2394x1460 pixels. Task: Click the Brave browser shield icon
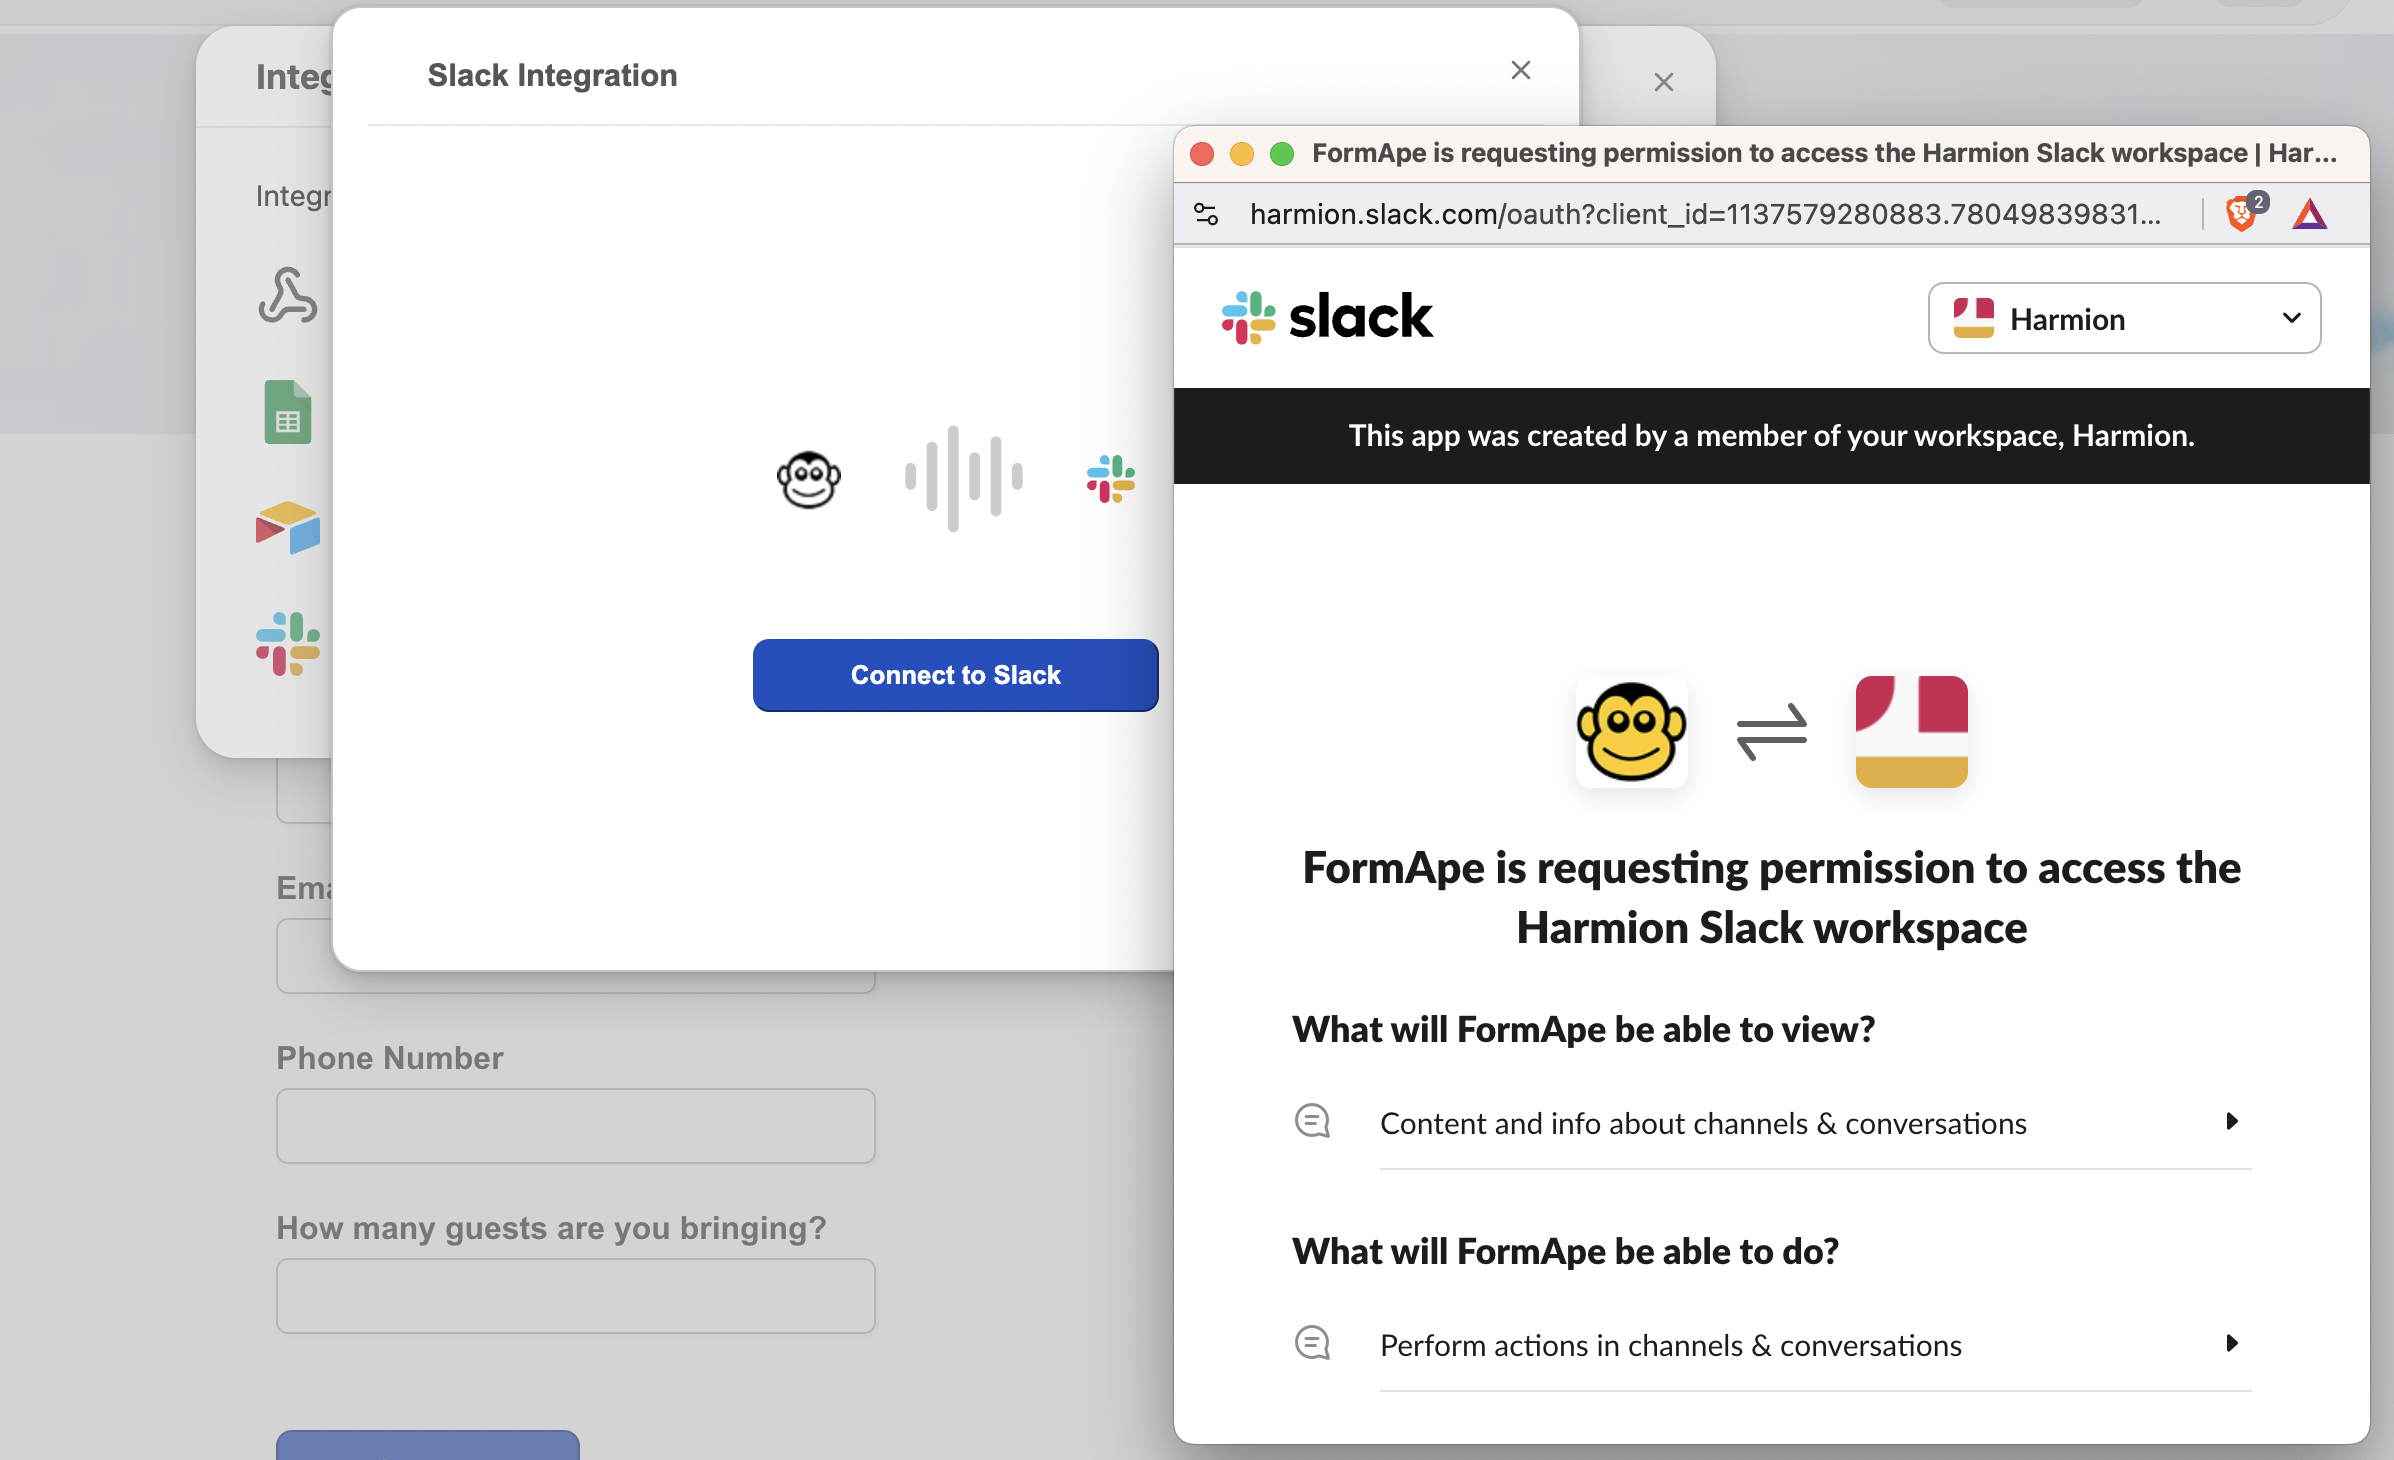pyautogui.click(x=2242, y=212)
